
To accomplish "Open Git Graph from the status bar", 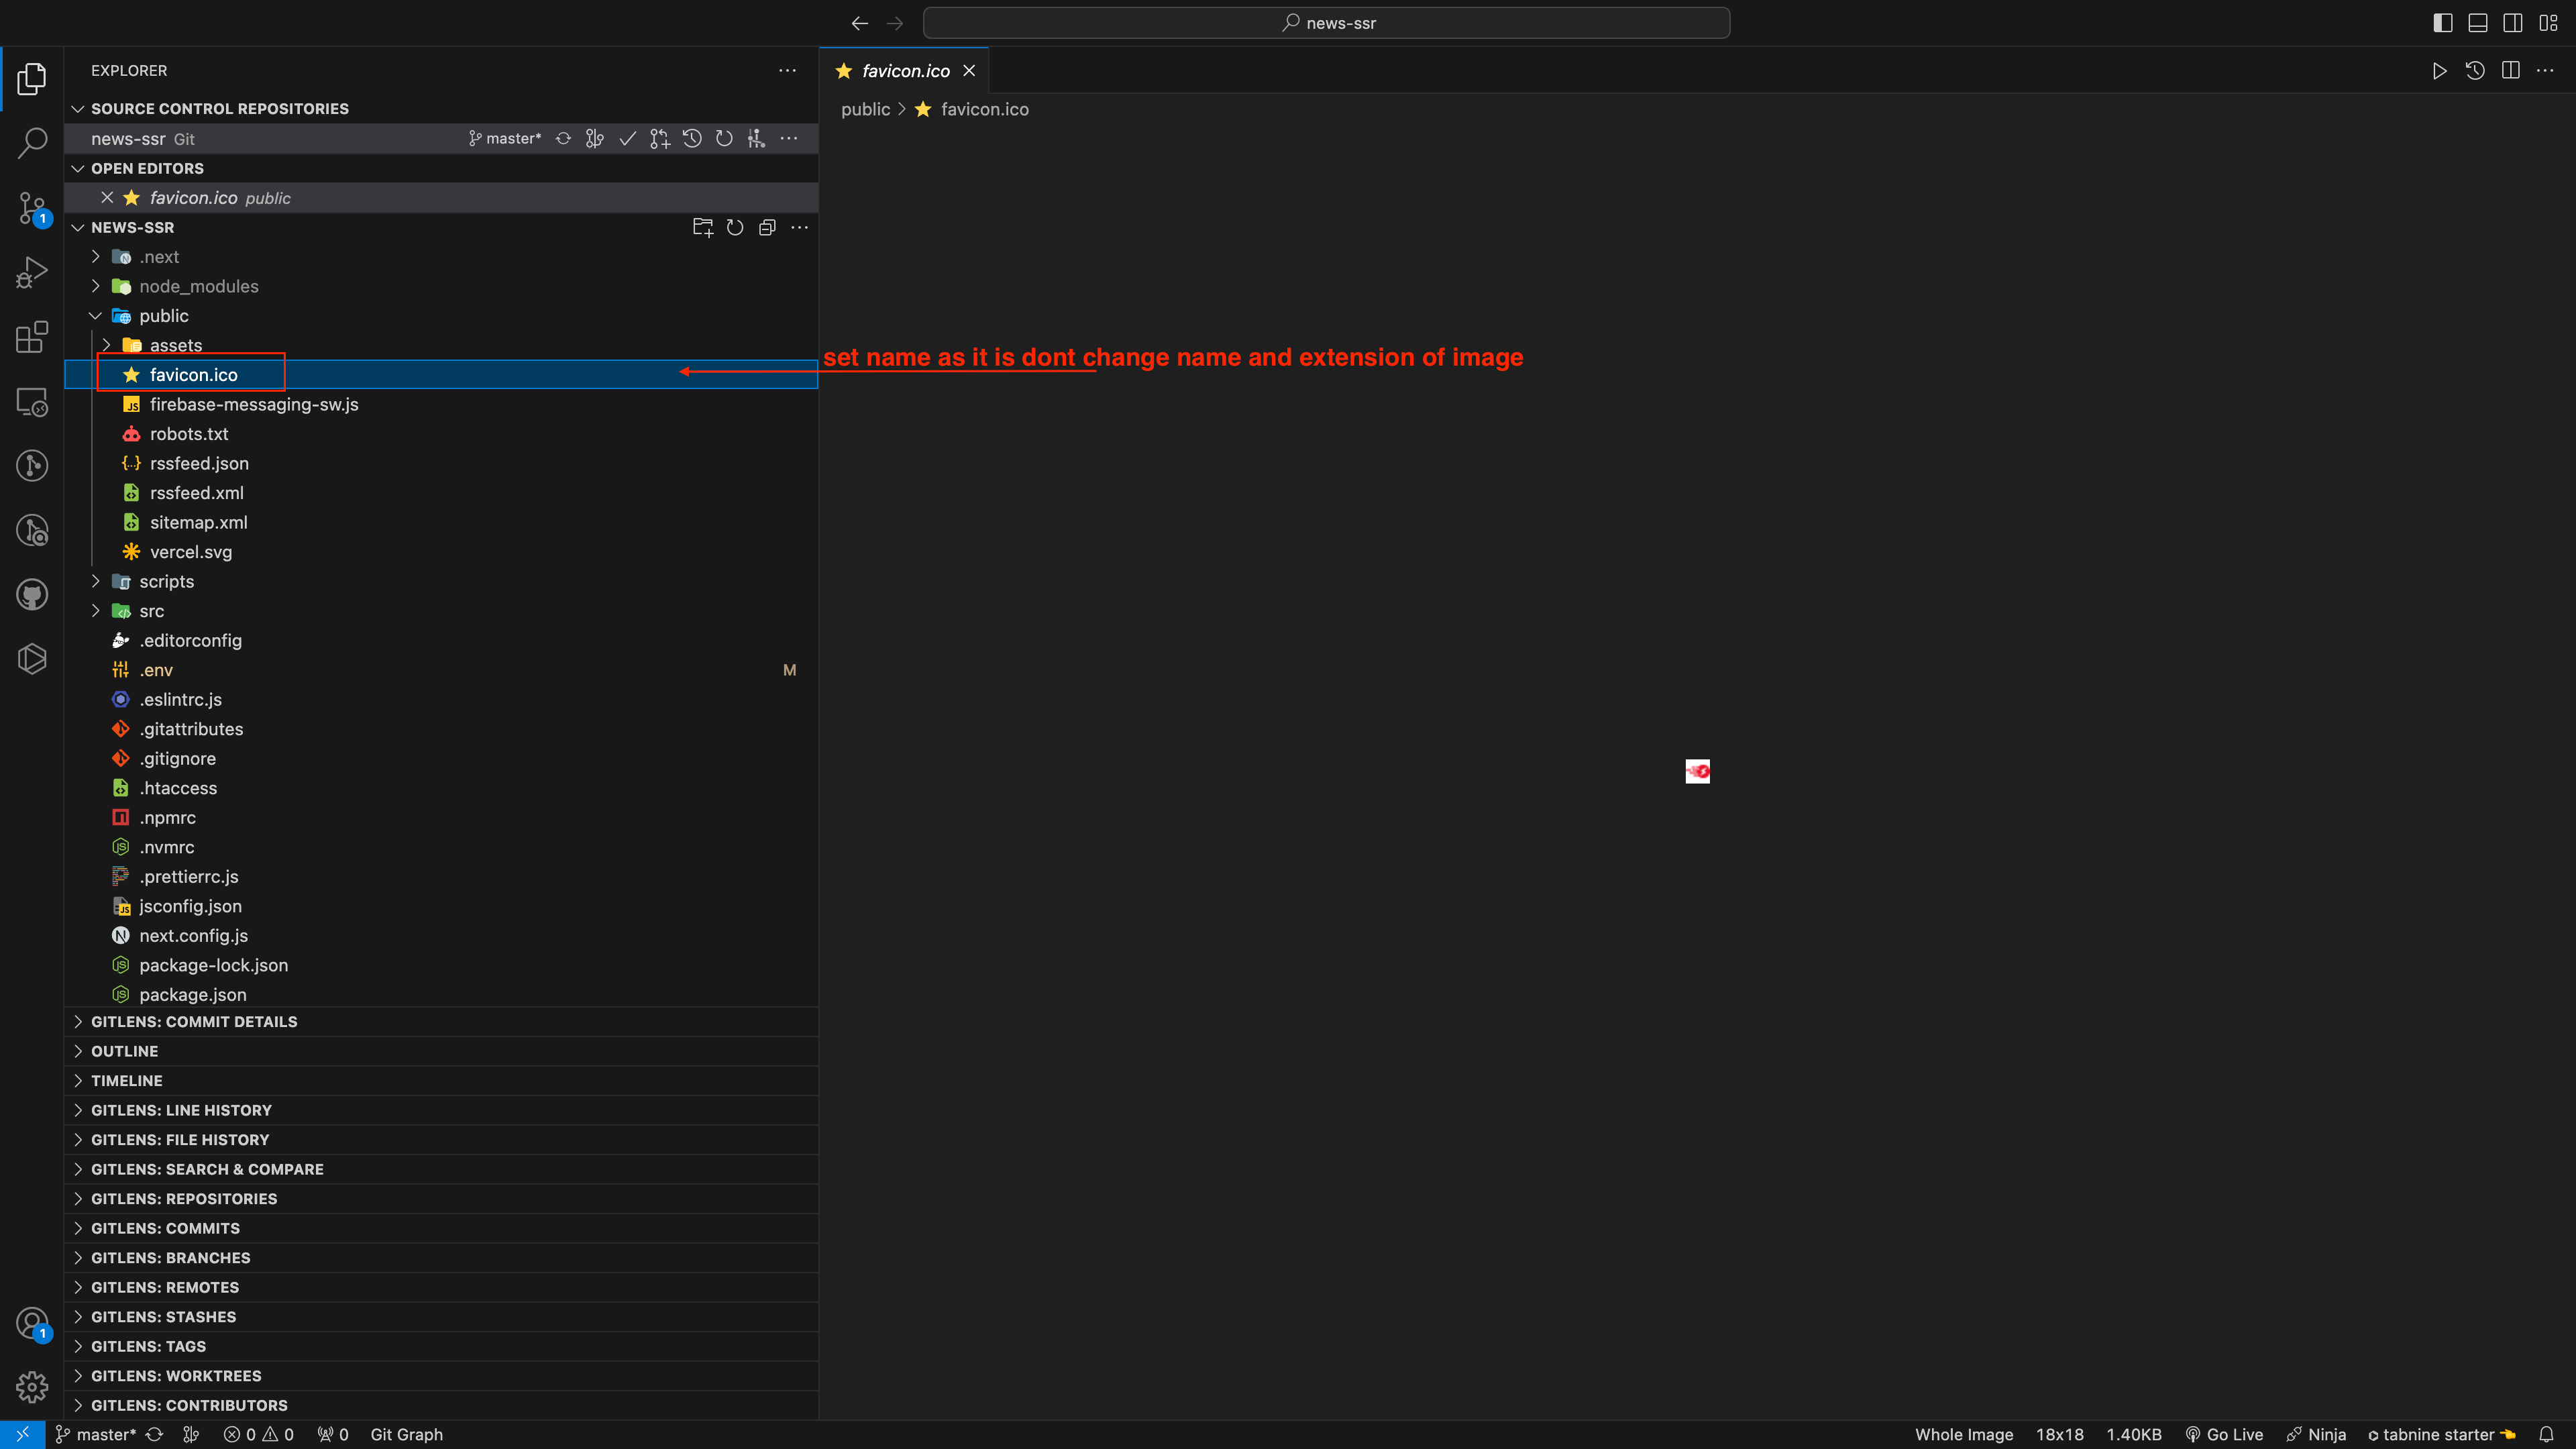I will [x=406, y=1434].
